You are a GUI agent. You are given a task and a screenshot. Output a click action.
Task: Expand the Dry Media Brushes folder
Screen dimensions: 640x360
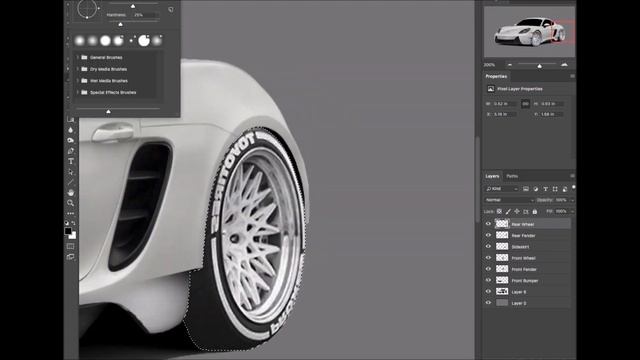[x=78, y=69]
